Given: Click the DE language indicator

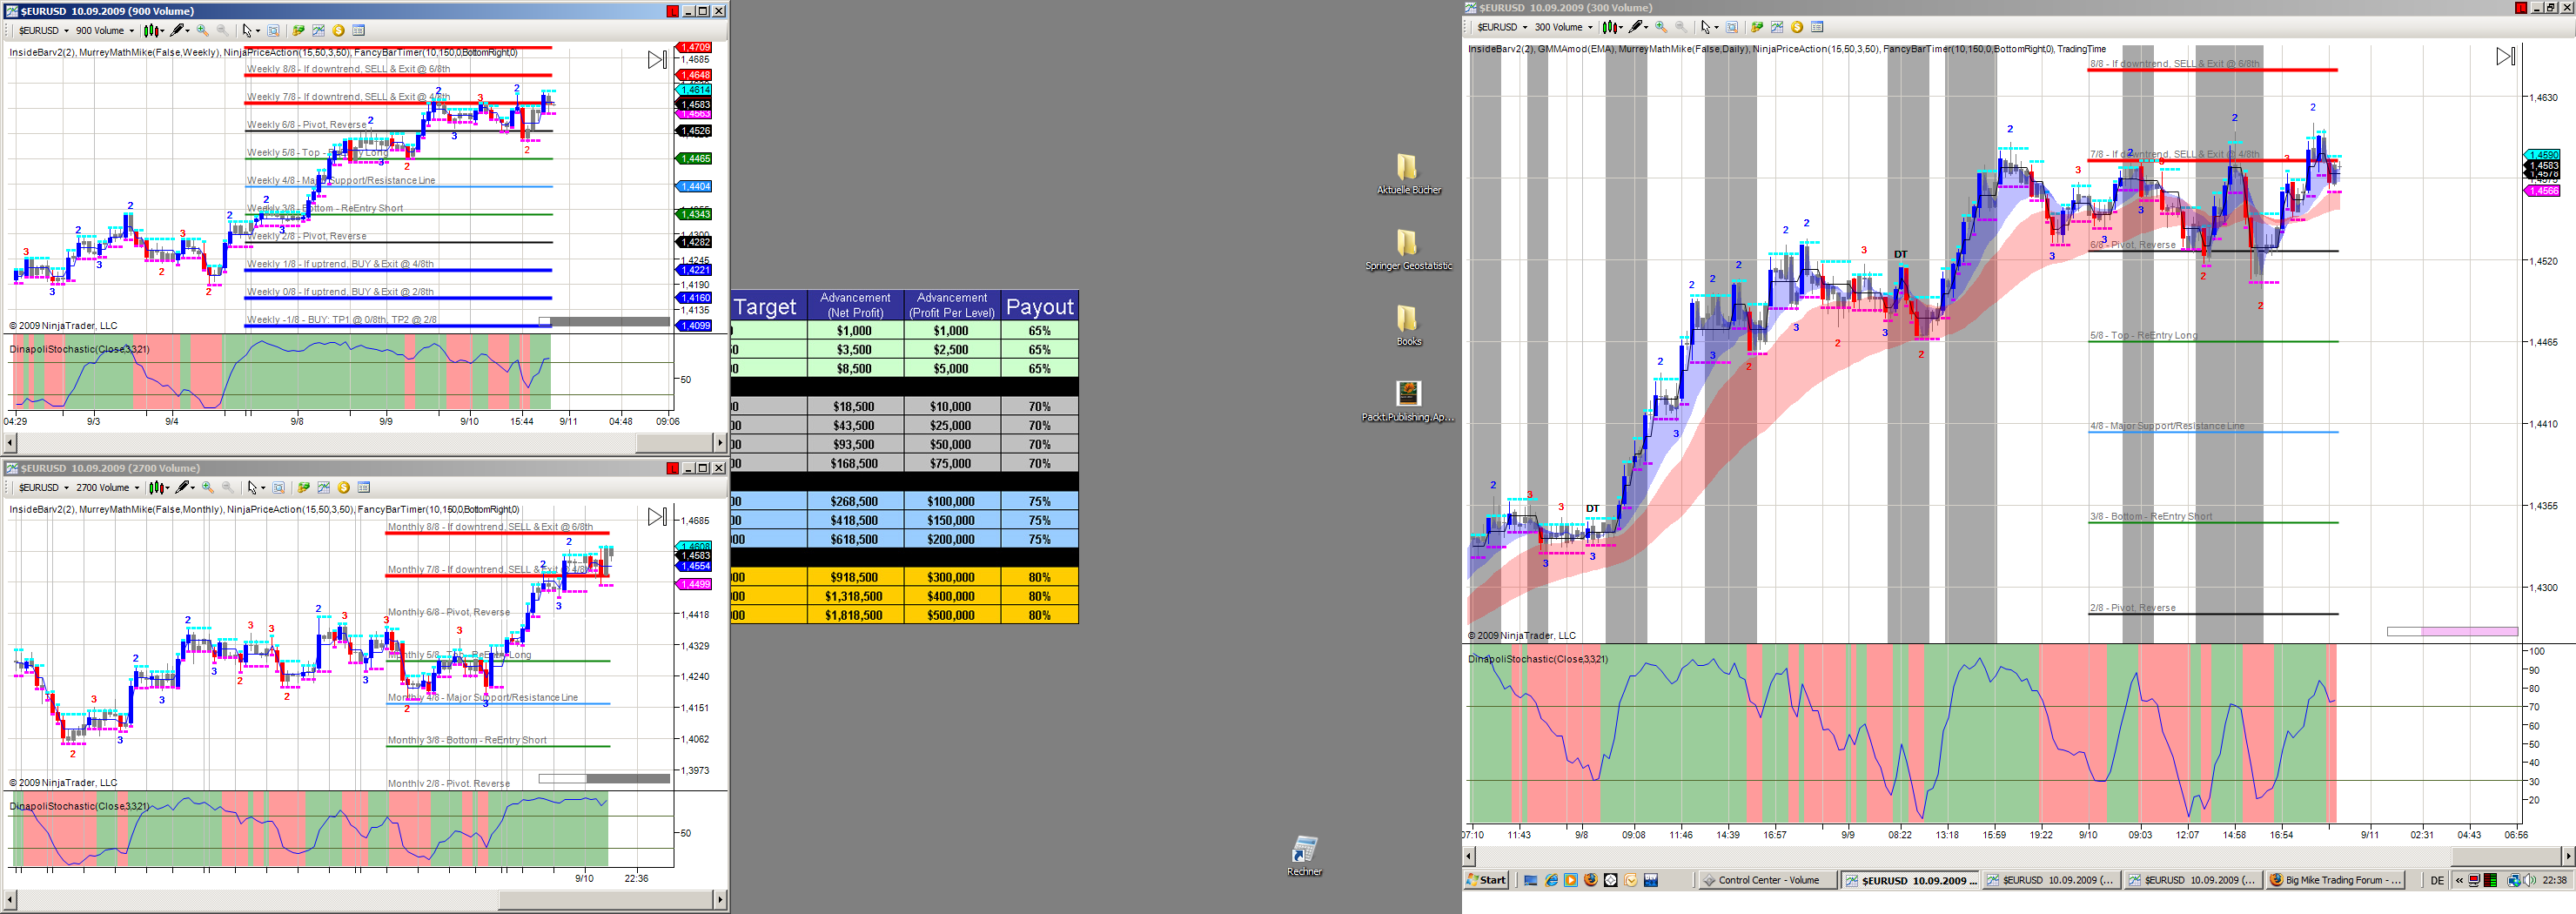Looking at the screenshot, I should point(2437,880).
